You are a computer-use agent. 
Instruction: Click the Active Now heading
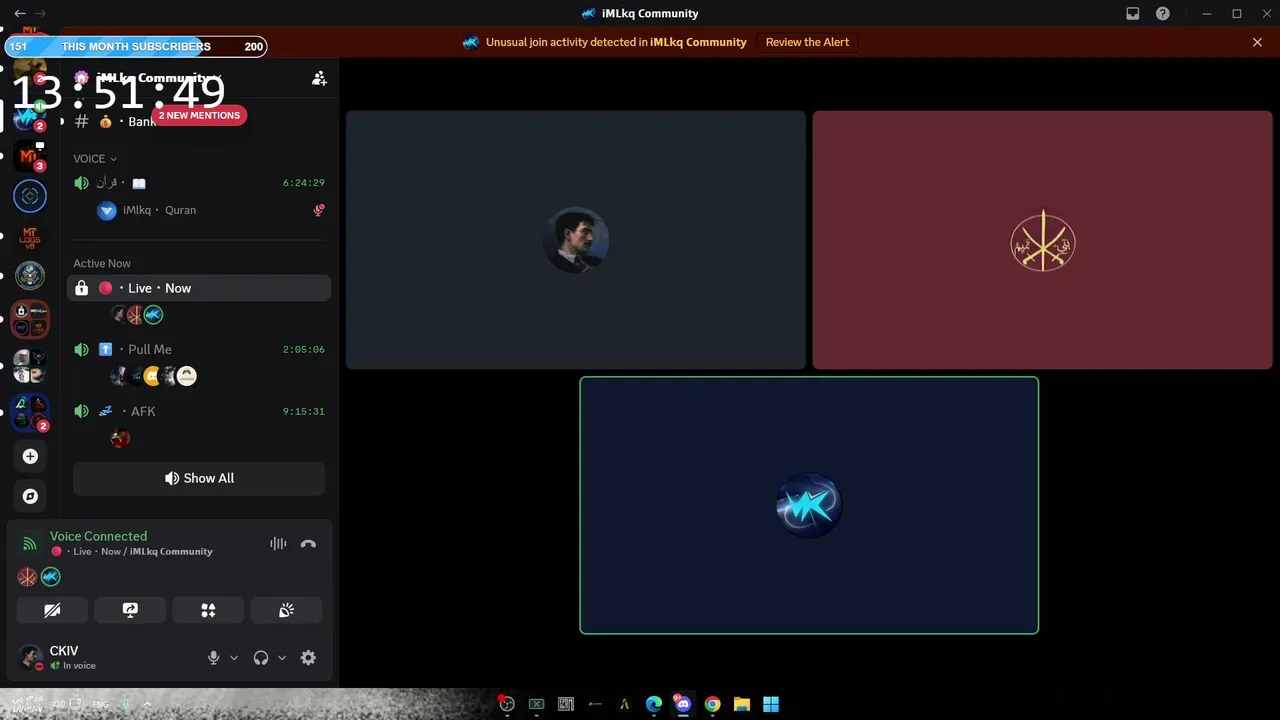point(102,264)
